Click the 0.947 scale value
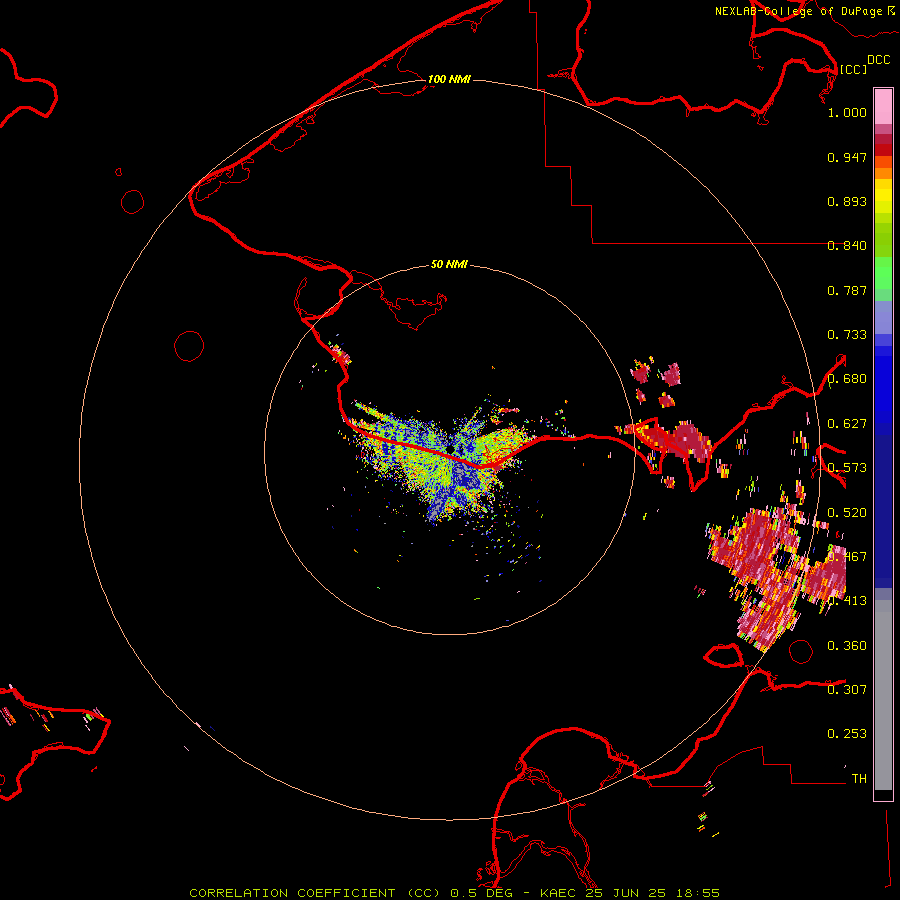 click(847, 157)
